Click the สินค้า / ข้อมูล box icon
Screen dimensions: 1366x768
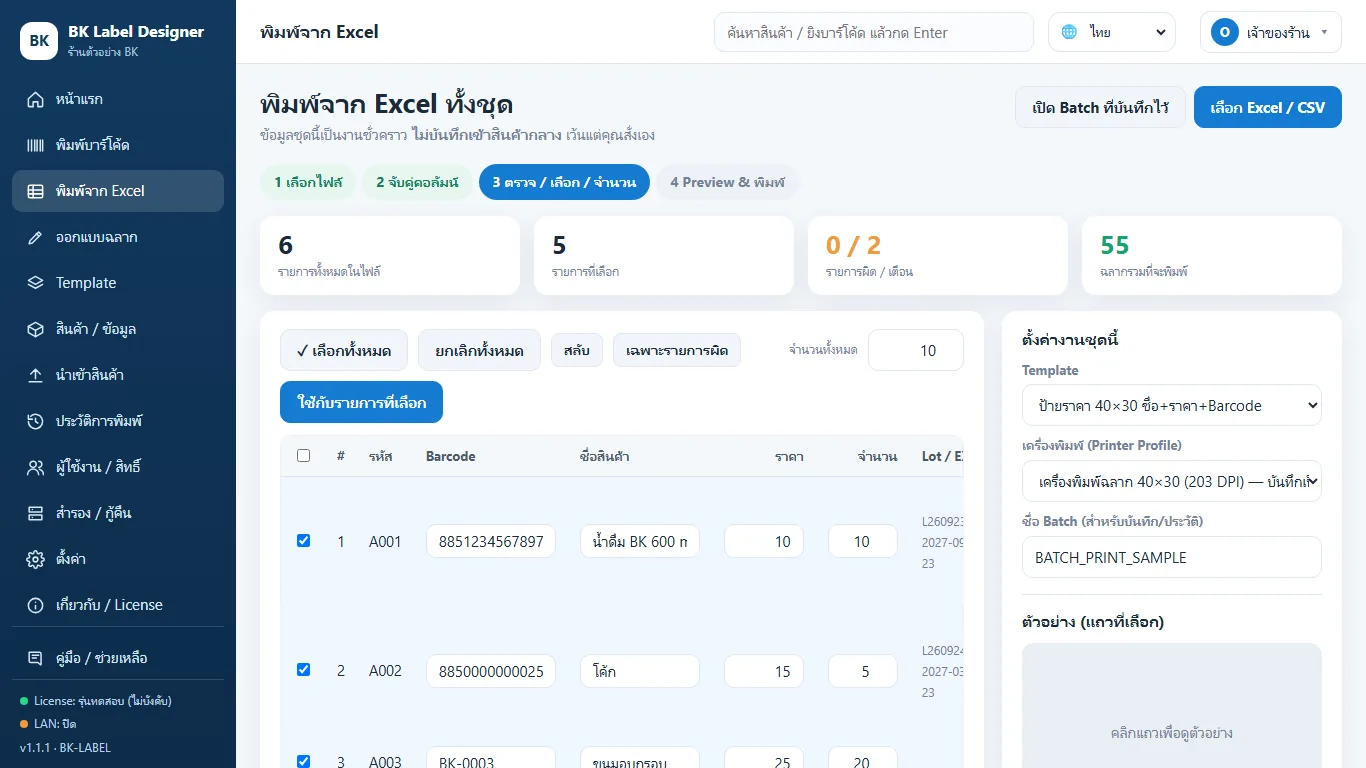pos(36,329)
